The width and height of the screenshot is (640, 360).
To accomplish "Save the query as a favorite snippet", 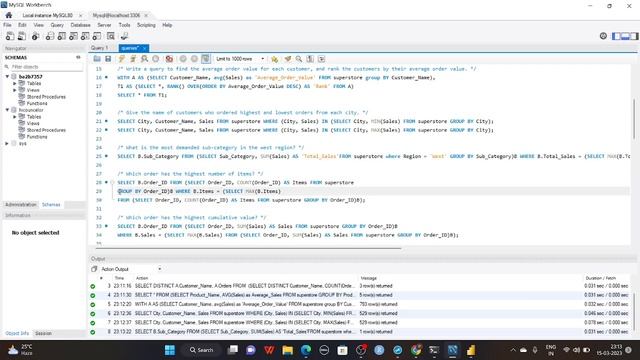I will (x=274, y=59).
